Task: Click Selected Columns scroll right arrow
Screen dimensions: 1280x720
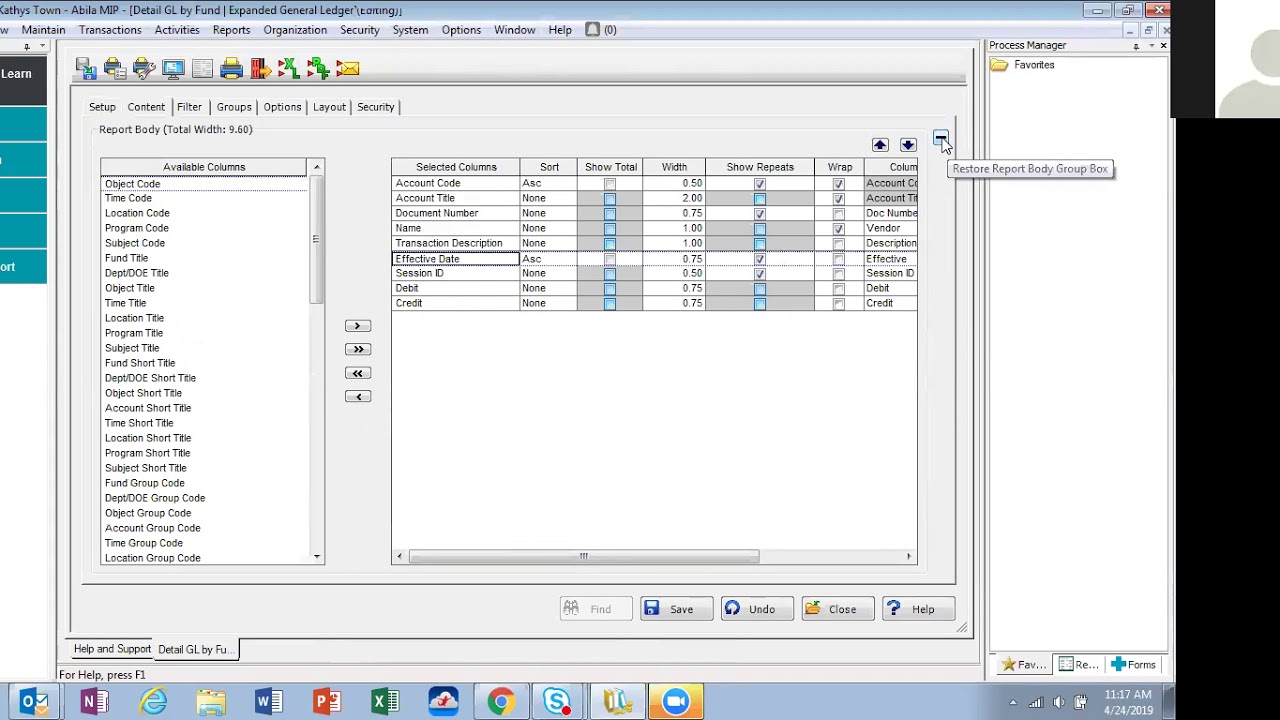Action: (x=909, y=557)
